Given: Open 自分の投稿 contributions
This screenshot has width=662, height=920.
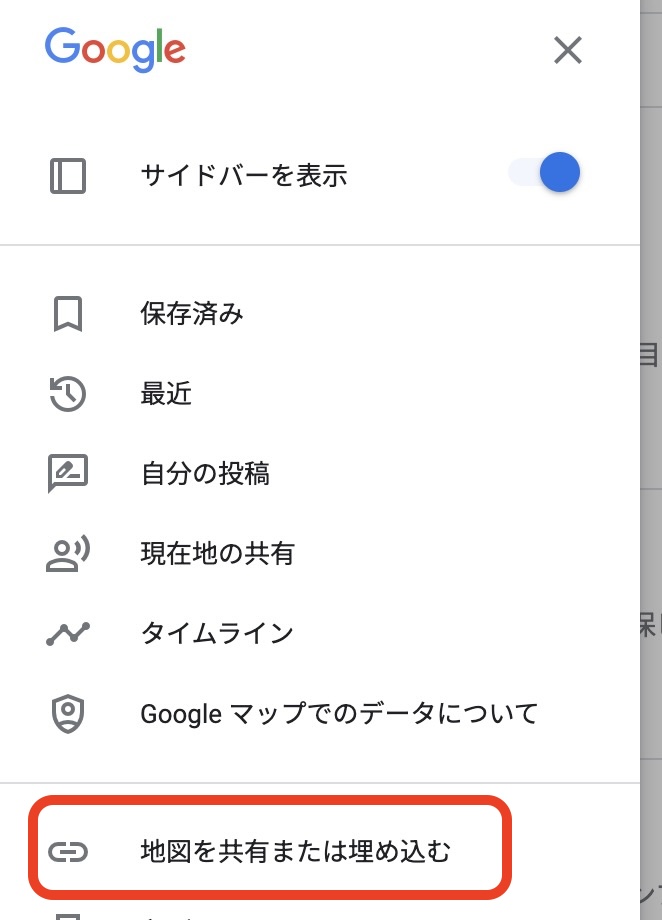Looking at the screenshot, I should click(205, 473).
